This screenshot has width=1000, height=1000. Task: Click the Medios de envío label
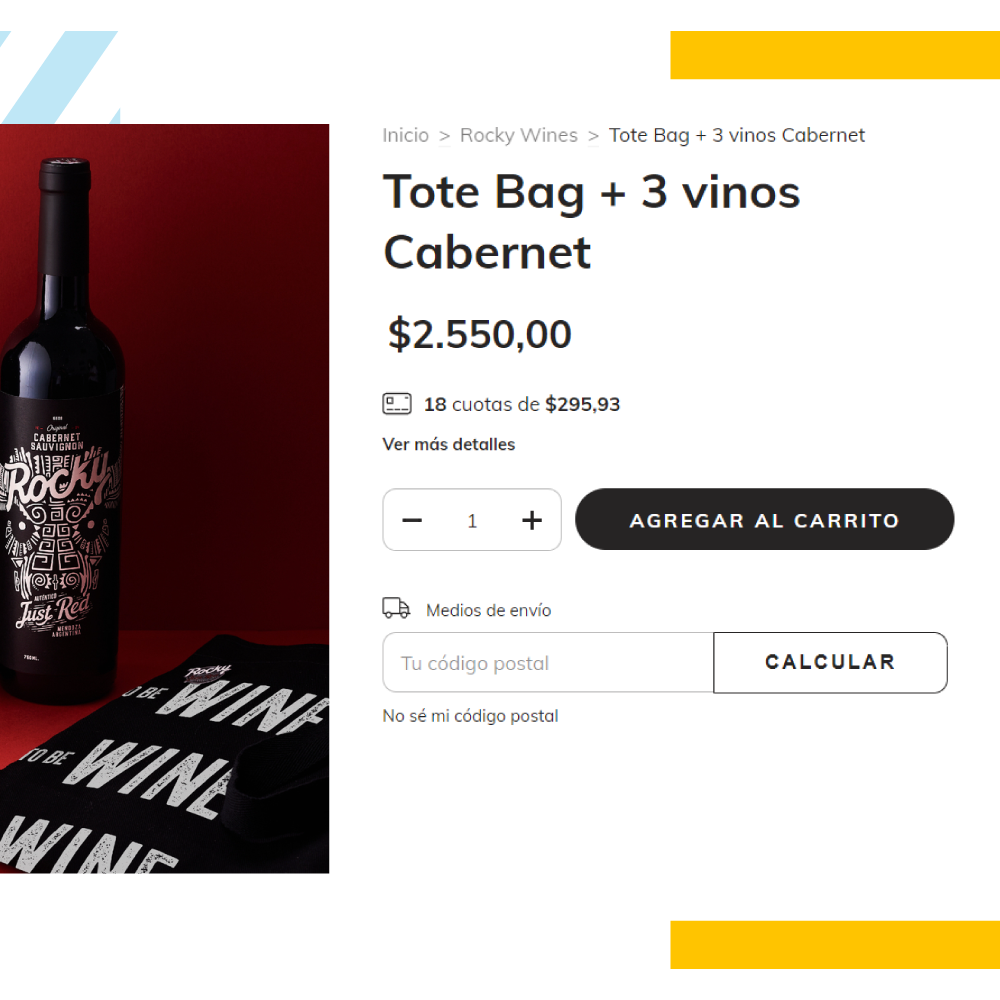click(489, 610)
